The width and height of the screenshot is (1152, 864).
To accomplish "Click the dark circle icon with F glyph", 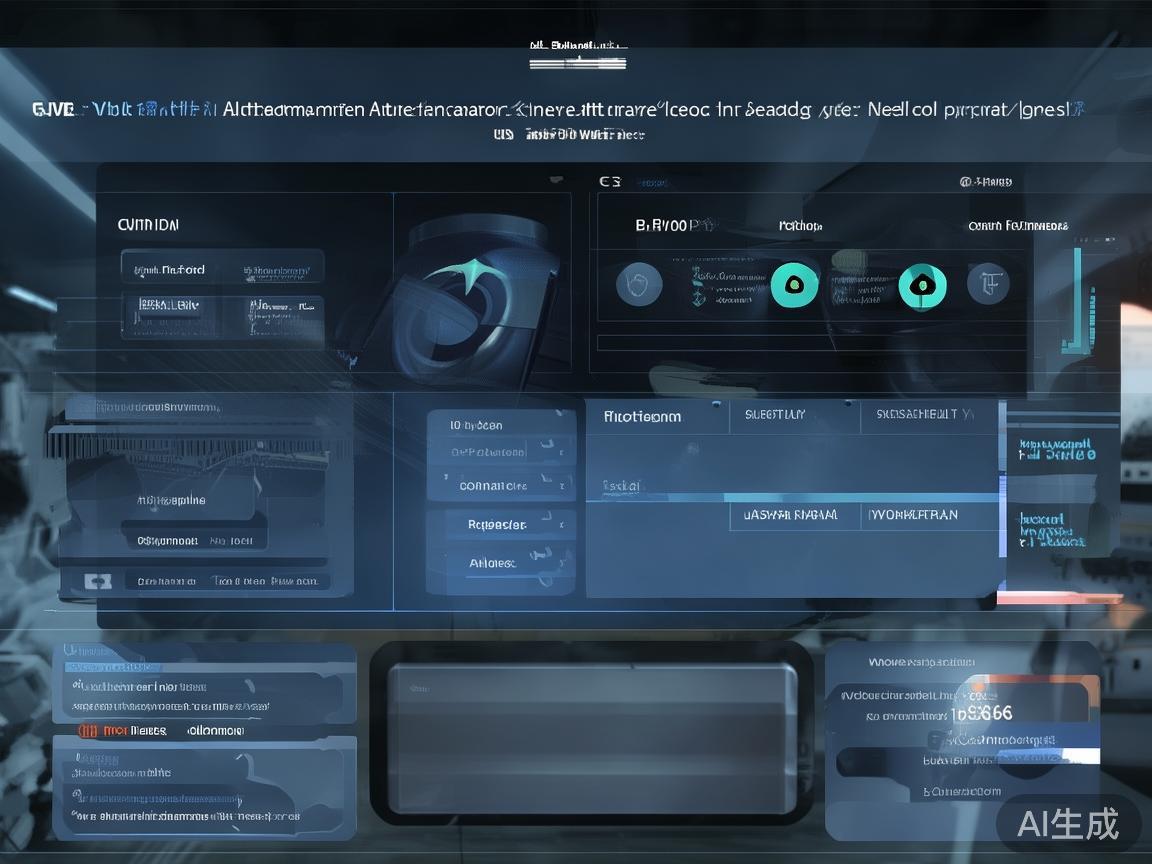I will click(988, 285).
